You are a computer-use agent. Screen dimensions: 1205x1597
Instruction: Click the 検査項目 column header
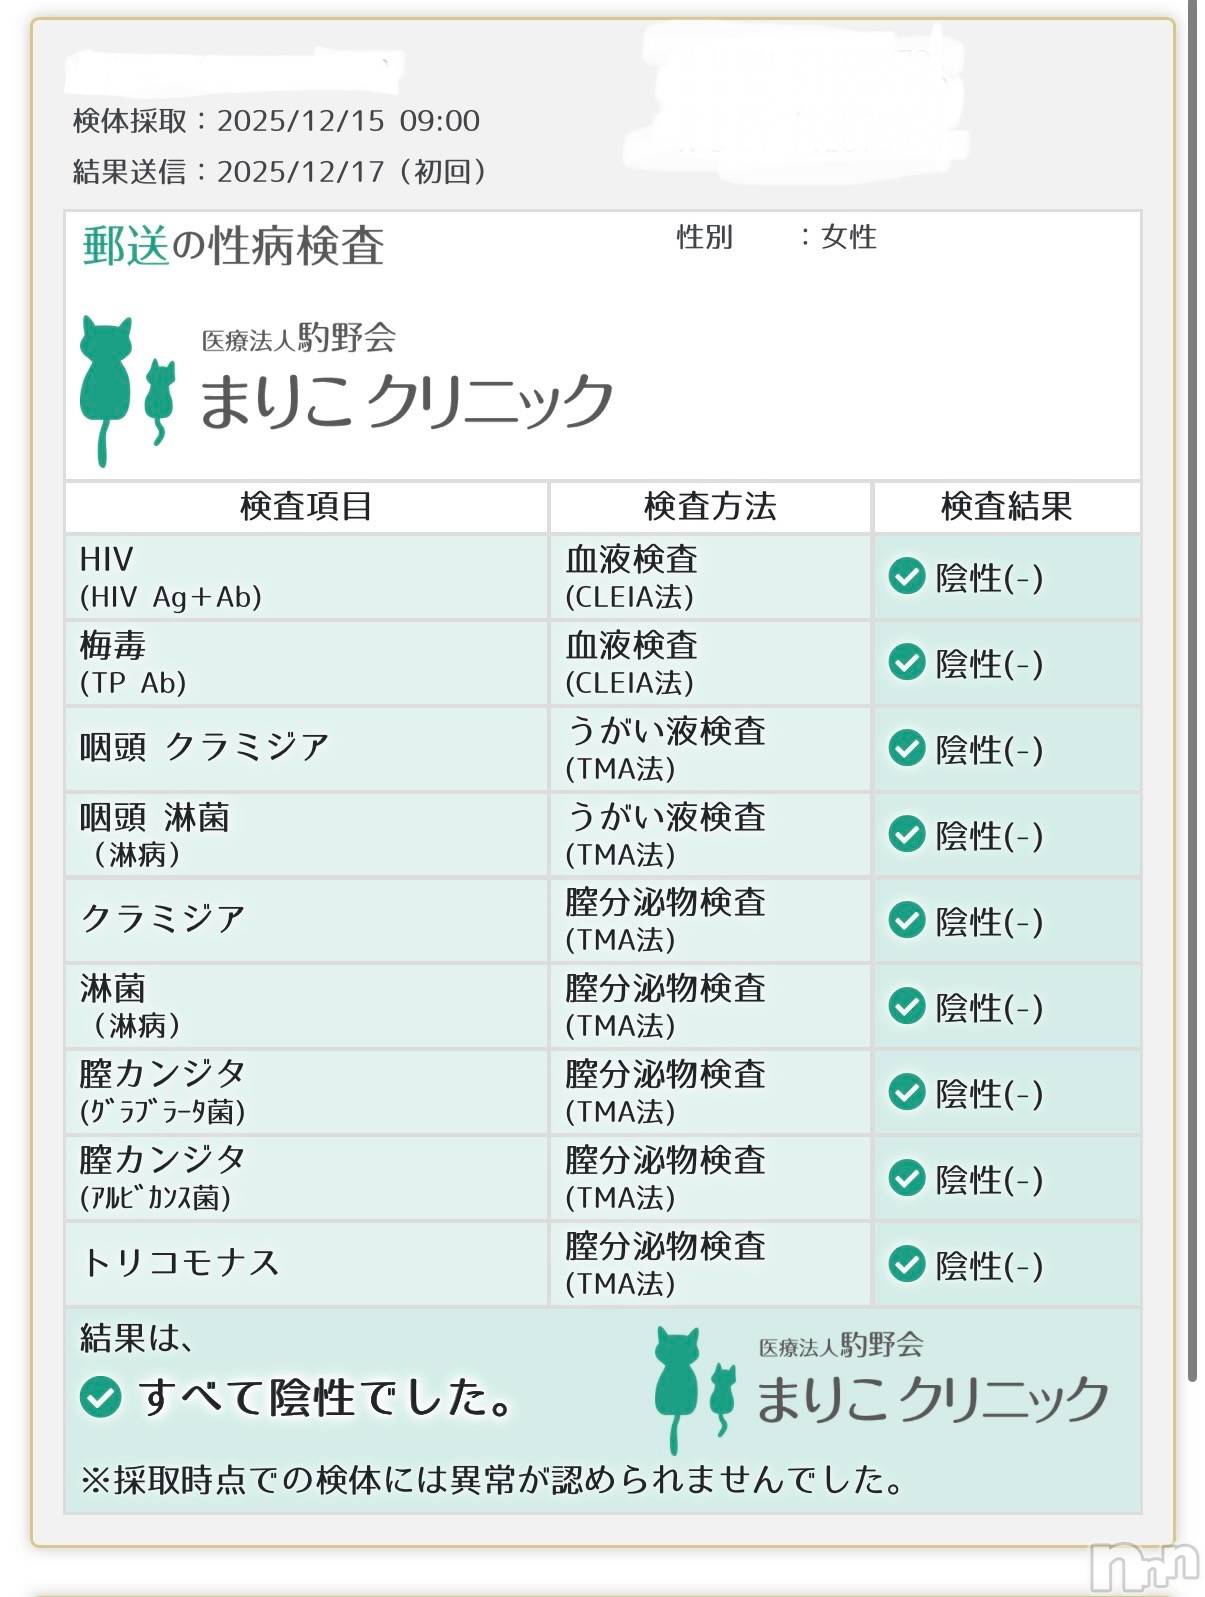[306, 507]
